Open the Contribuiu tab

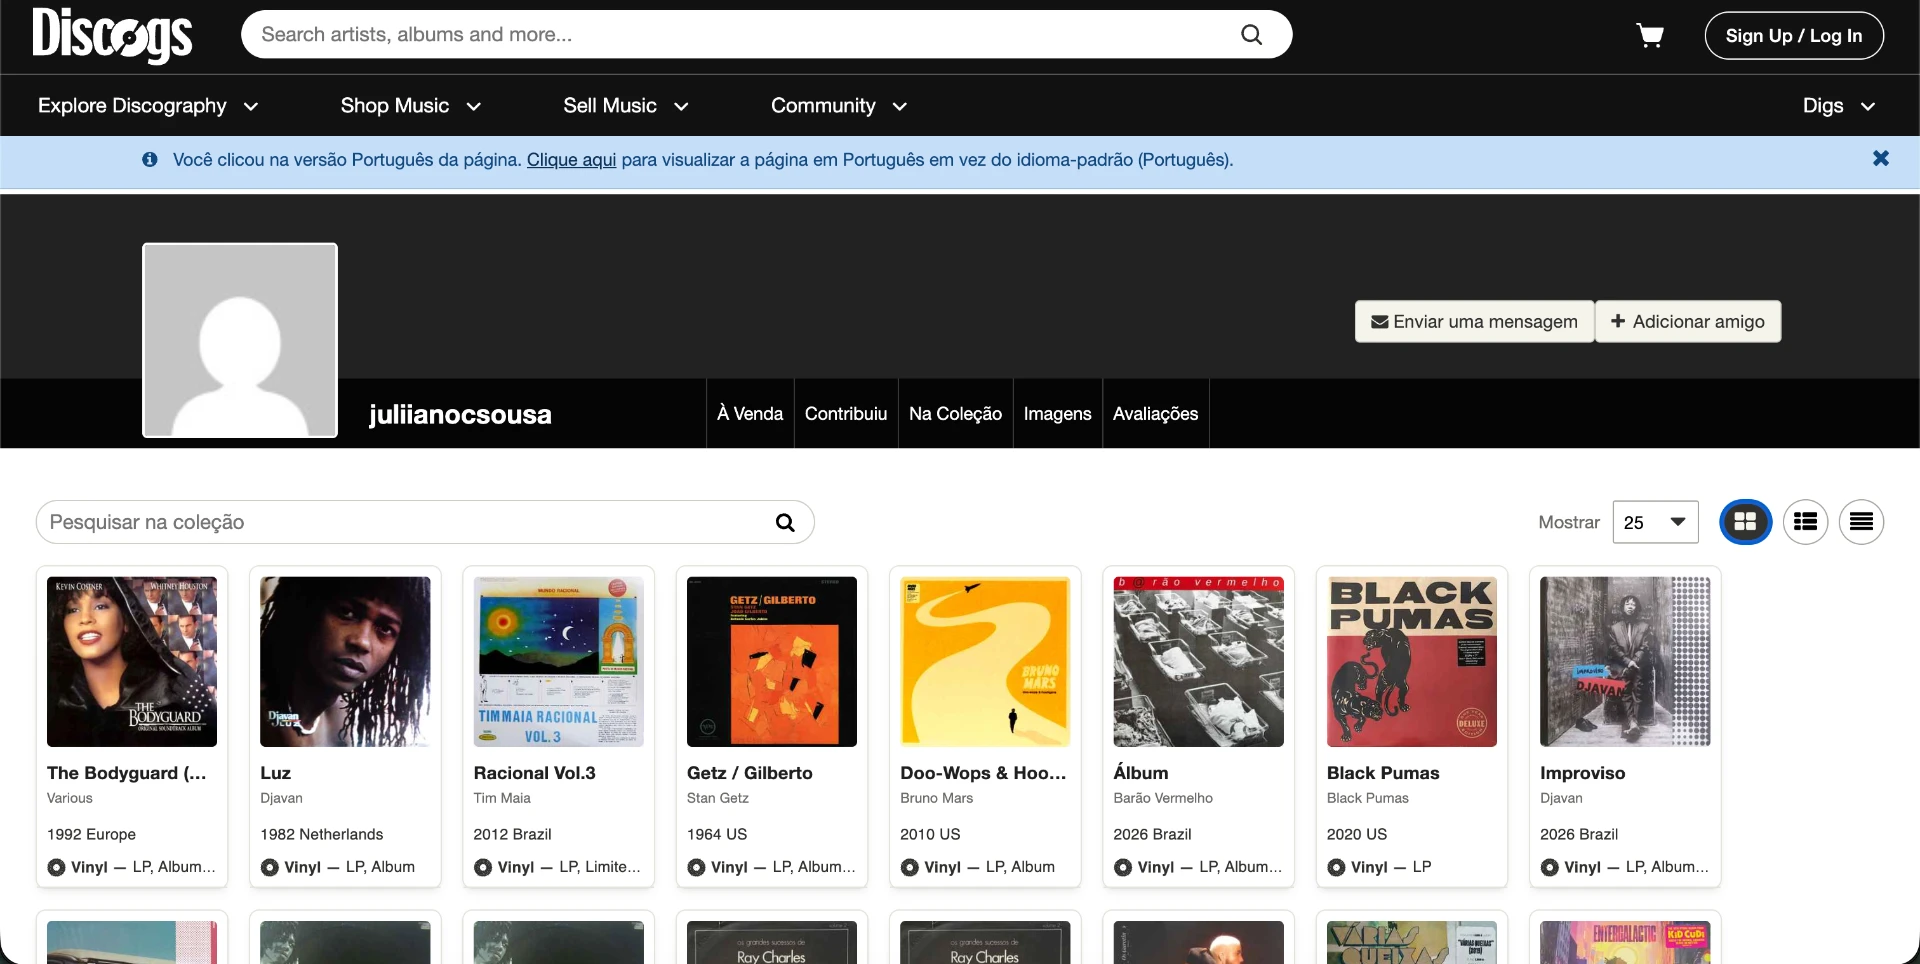pos(846,414)
